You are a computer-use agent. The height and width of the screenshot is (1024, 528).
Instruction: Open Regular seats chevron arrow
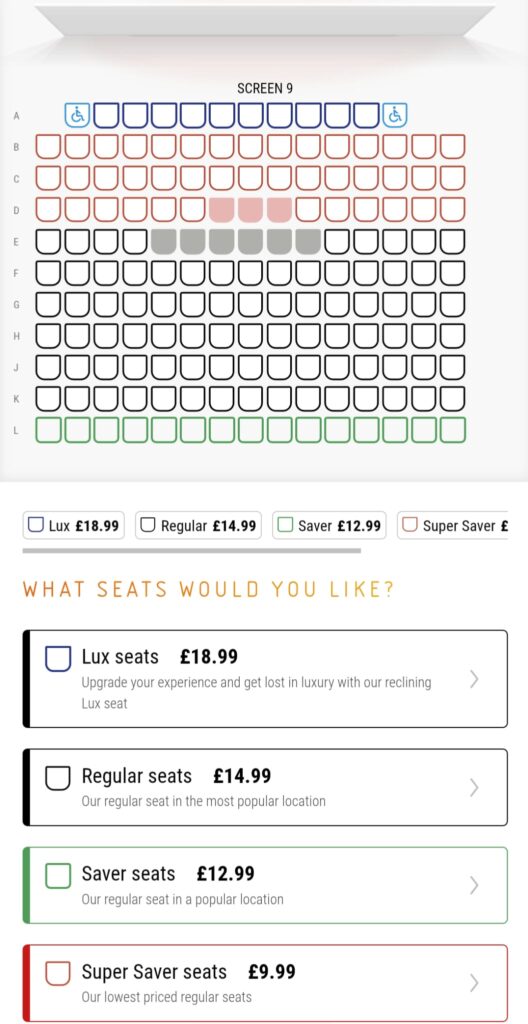(474, 788)
